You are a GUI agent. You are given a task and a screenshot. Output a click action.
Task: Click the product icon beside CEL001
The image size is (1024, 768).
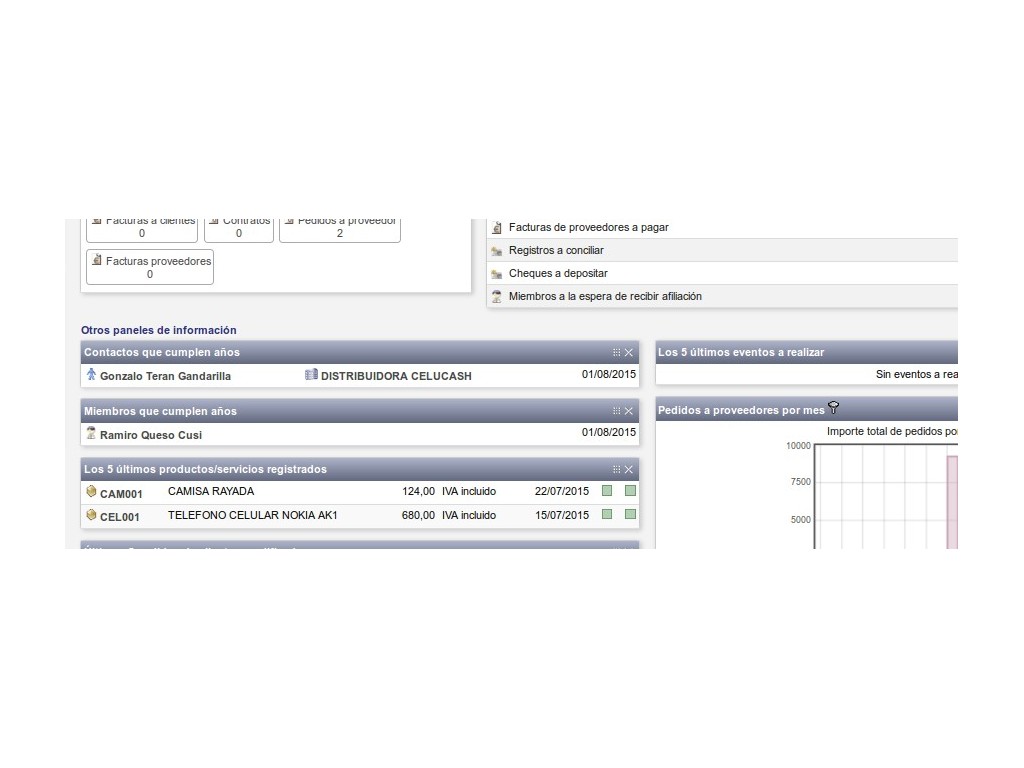[x=91, y=515]
